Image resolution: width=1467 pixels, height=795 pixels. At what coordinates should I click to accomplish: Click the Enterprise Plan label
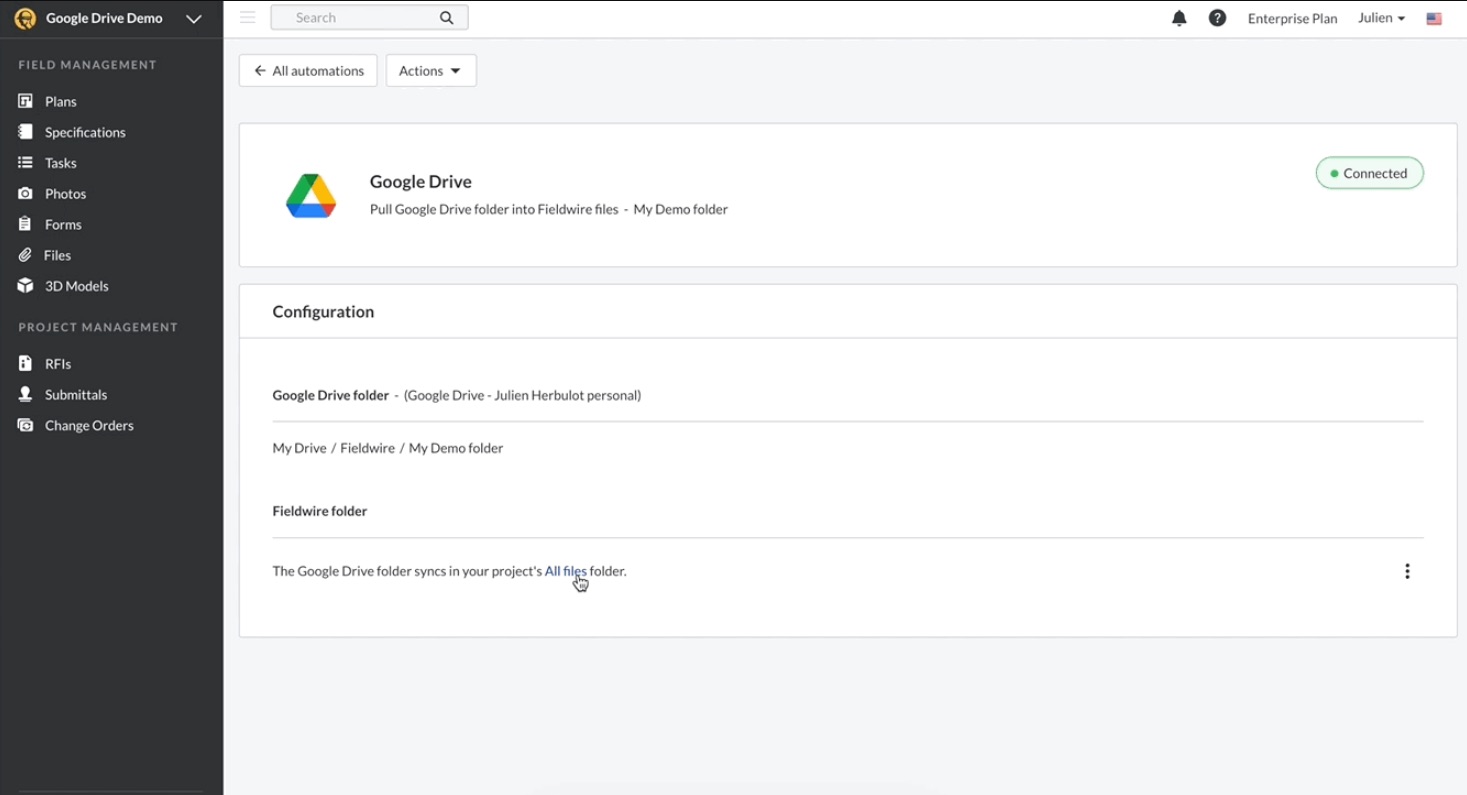pyautogui.click(x=1292, y=18)
